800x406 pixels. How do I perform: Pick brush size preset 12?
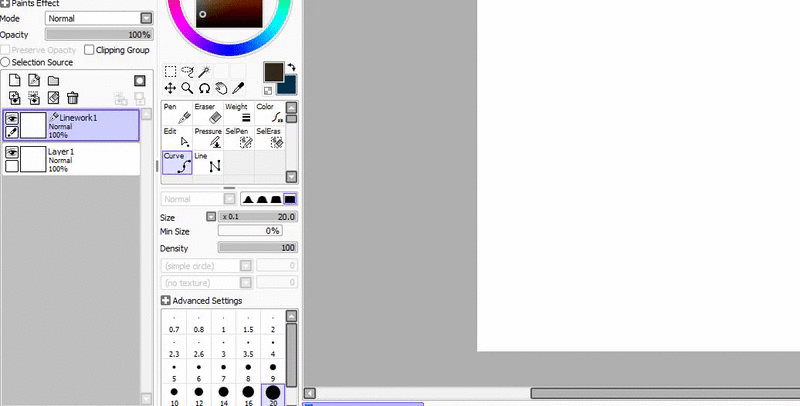199,396
